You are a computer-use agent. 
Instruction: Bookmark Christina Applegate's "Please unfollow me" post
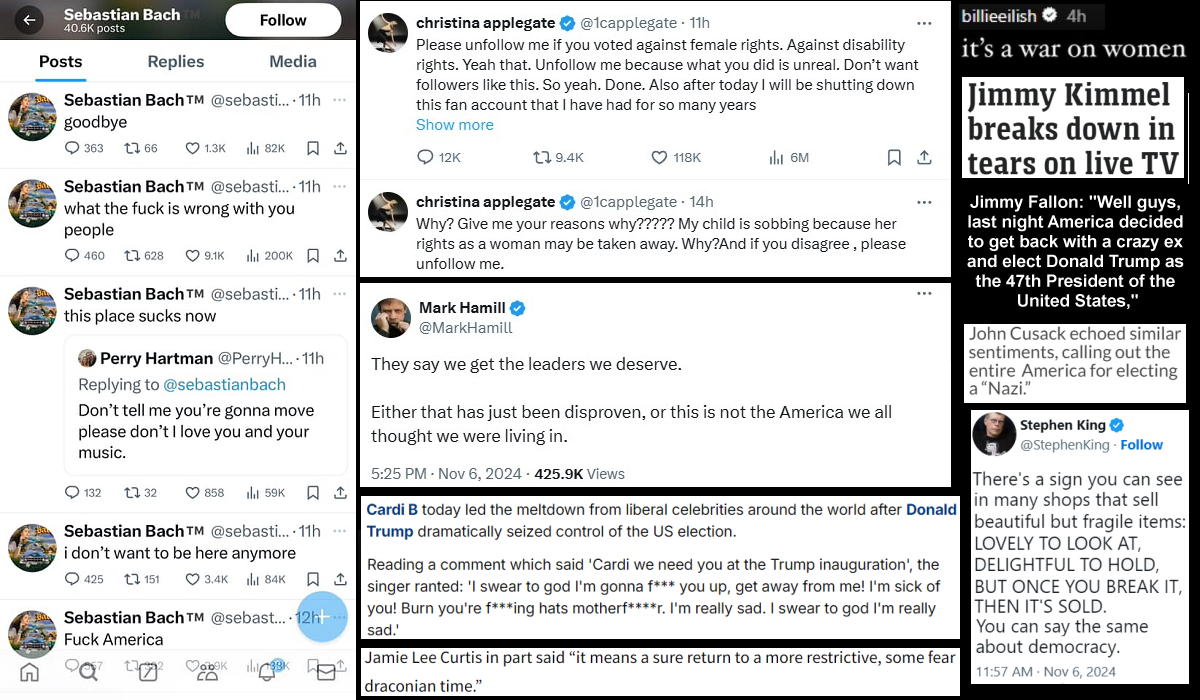pyautogui.click(x=894, y=157)
